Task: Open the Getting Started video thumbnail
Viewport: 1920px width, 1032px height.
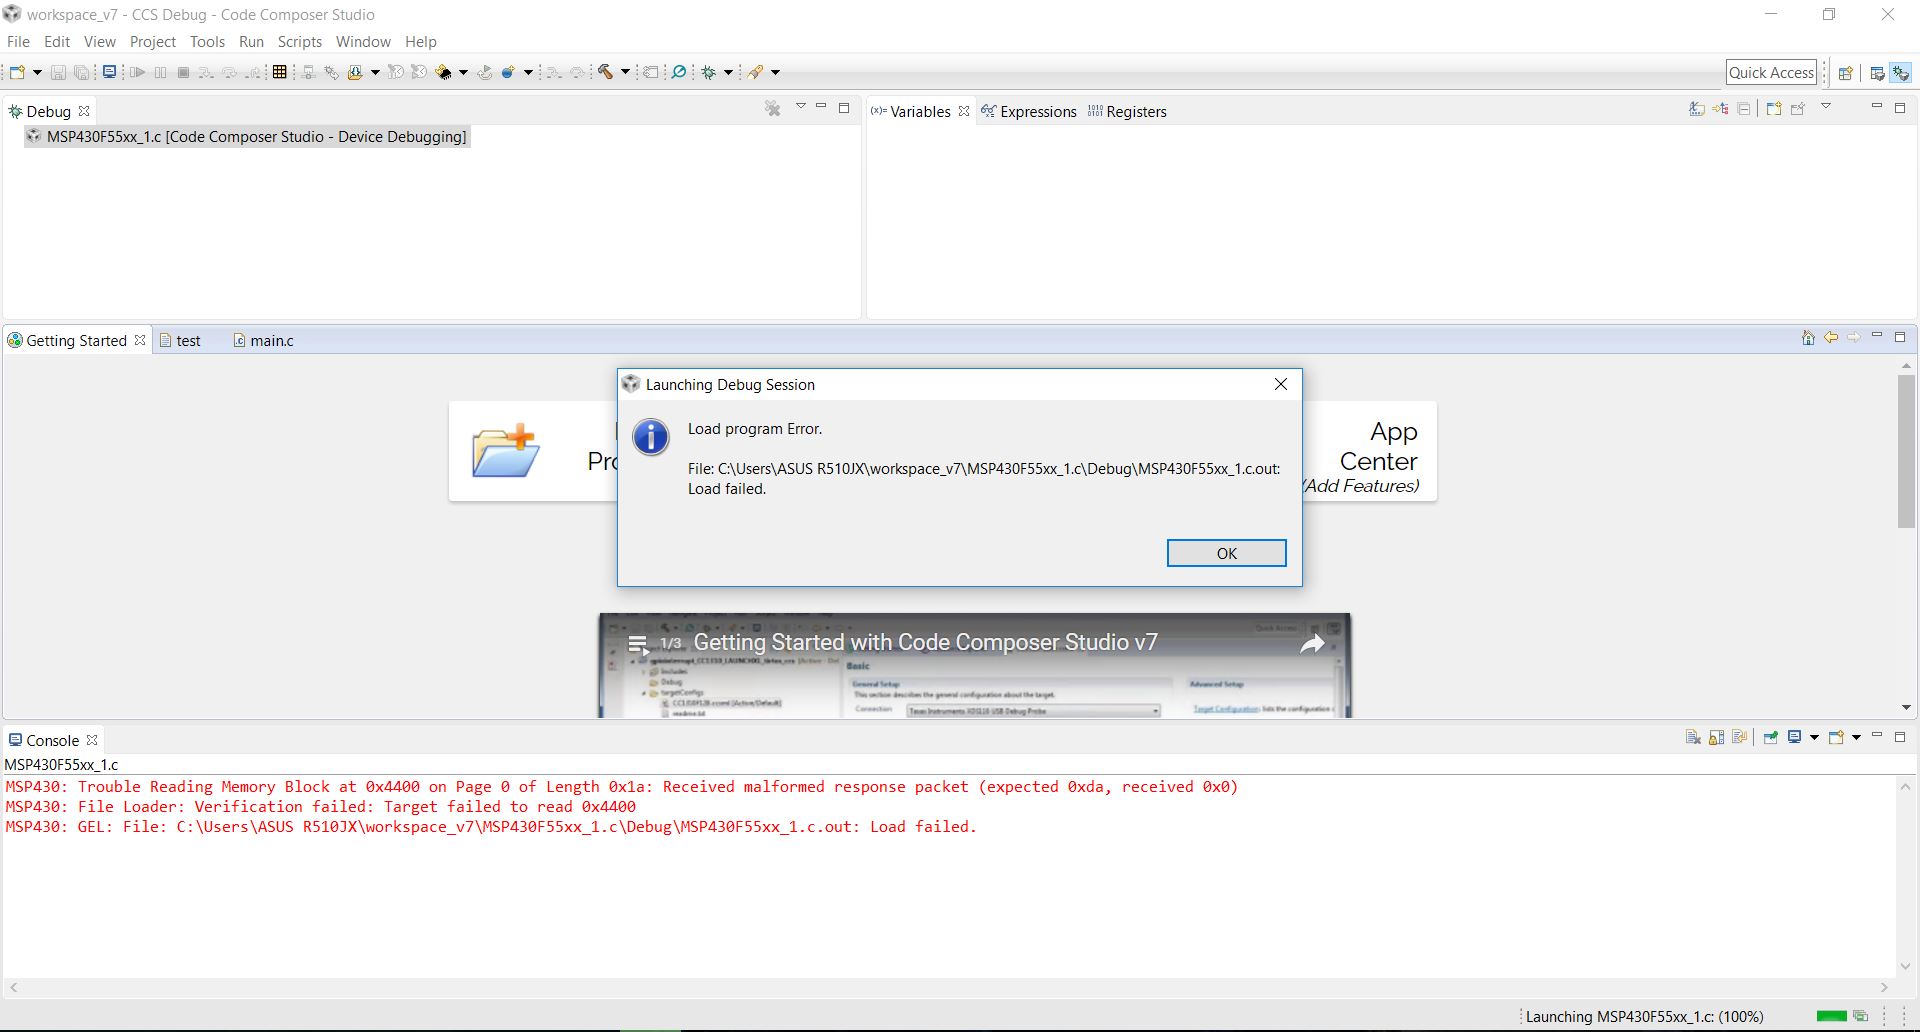Action: (975, 665)
